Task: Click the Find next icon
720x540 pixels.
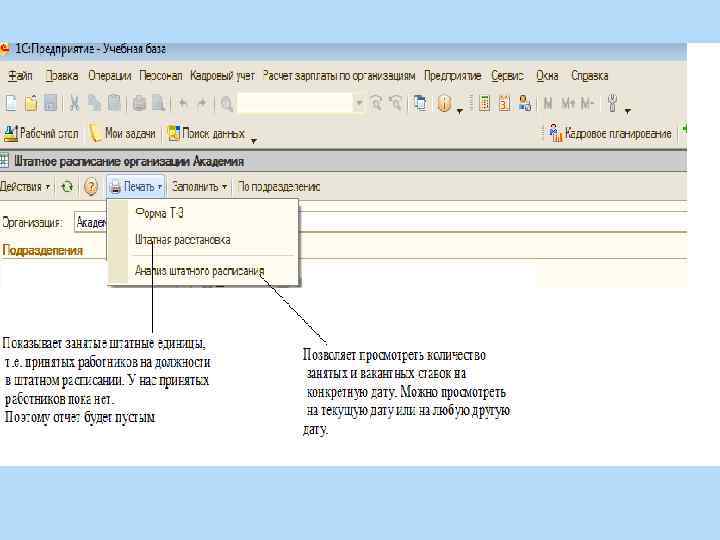Action: tap(376, 103)
